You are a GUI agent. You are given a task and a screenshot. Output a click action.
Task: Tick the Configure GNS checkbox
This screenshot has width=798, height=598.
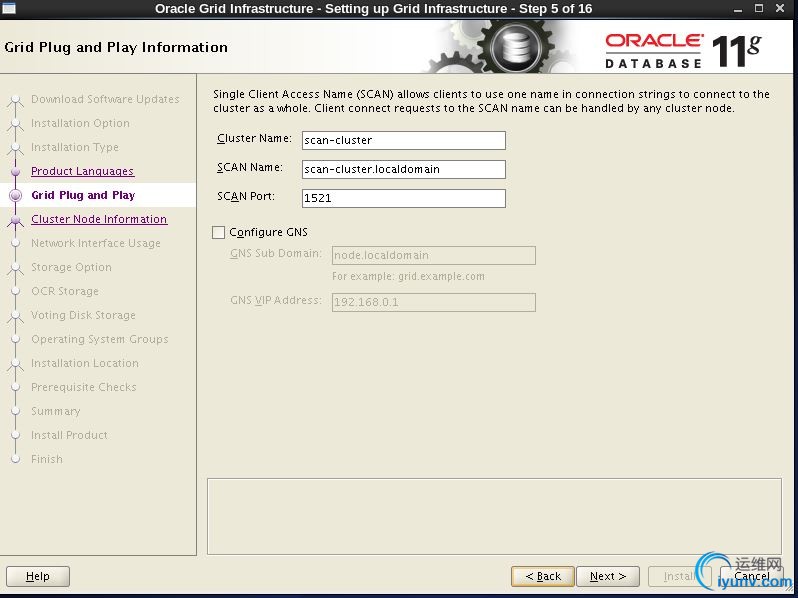218,233
